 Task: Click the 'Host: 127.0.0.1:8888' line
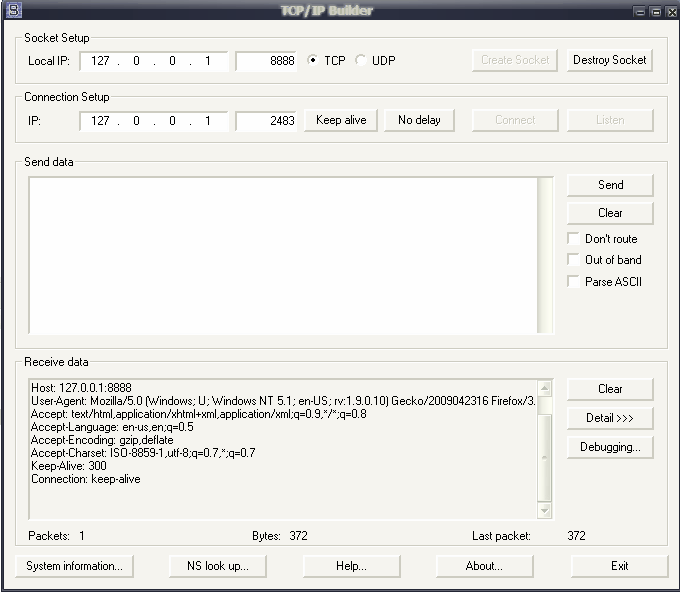[82, 388]
